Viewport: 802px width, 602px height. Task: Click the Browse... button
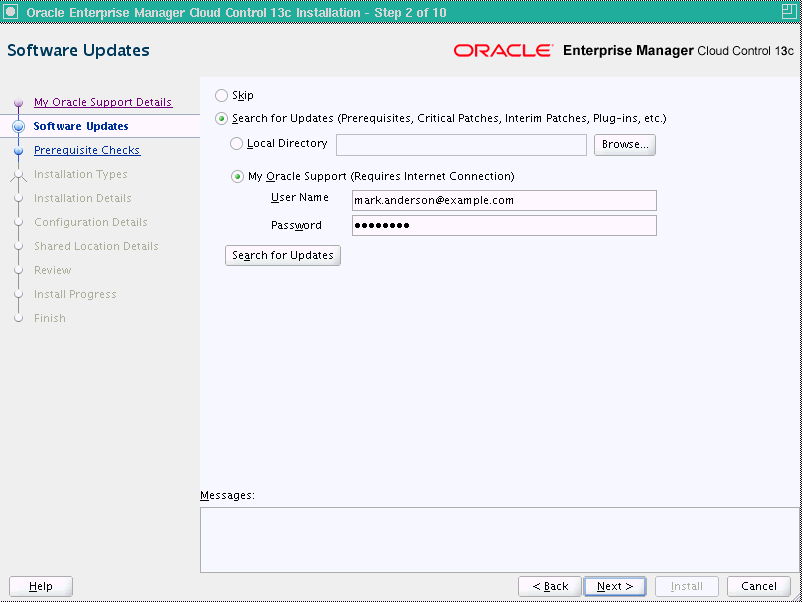(x=625, y=145)
